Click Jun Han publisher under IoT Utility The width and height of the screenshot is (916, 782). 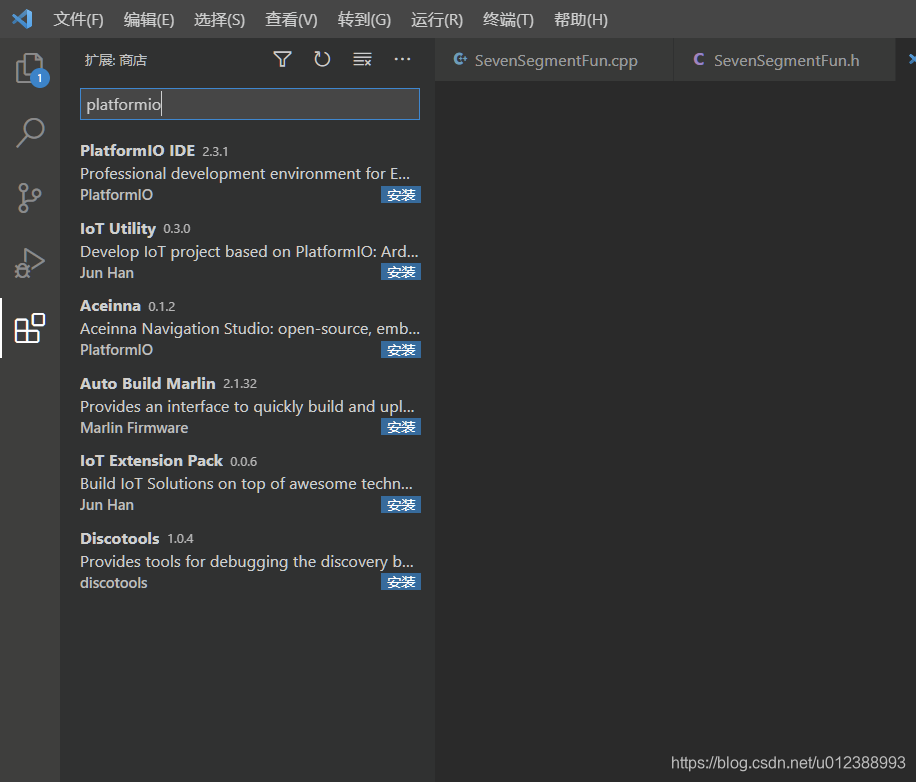click(107, 273)
